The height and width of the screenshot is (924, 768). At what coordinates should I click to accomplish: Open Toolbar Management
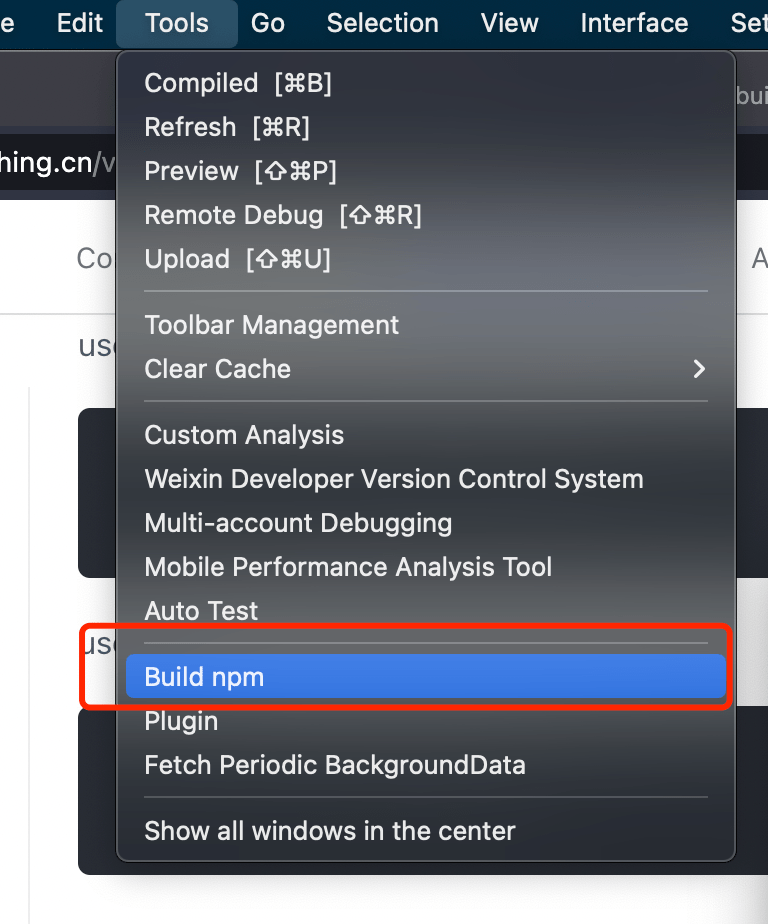pyautogui.click(x=271, y=325)
